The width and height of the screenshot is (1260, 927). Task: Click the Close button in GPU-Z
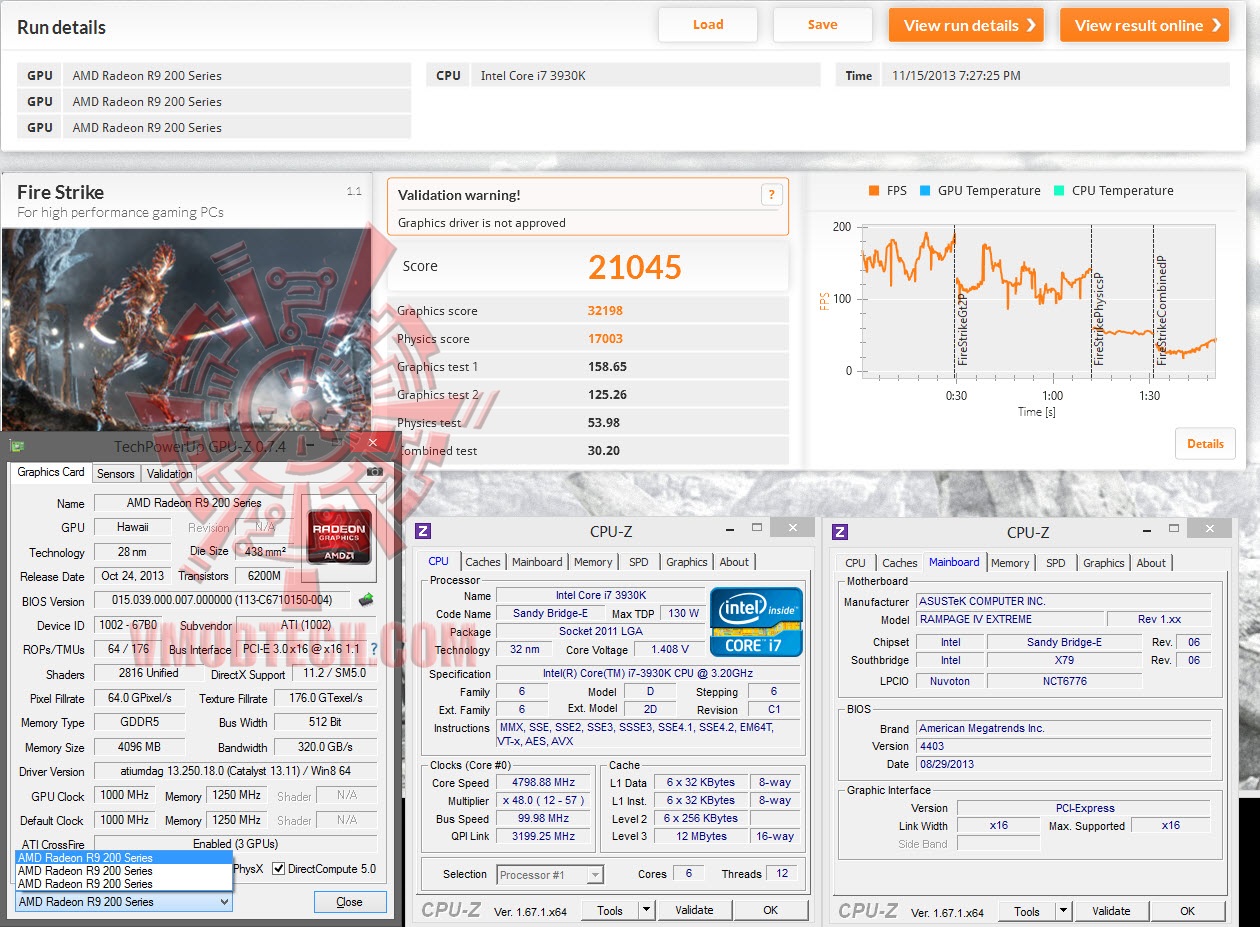[x=350, y=901]
